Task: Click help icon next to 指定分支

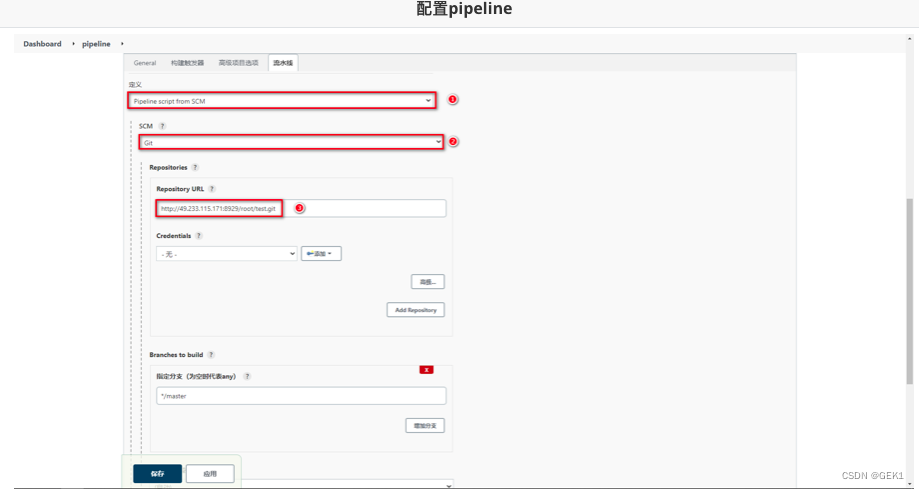Action: tap(247, 376)
